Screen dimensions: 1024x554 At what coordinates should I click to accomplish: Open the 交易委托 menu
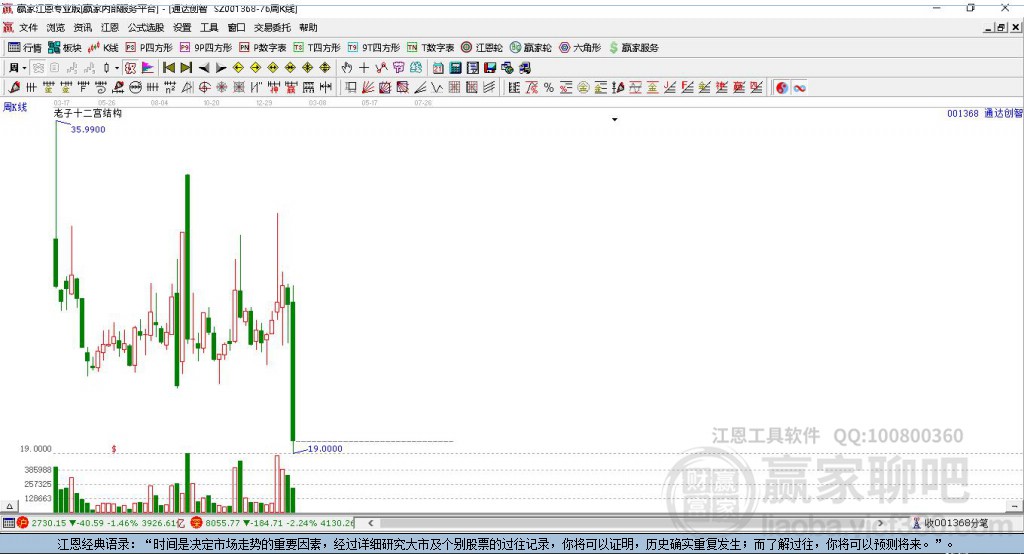272,27
